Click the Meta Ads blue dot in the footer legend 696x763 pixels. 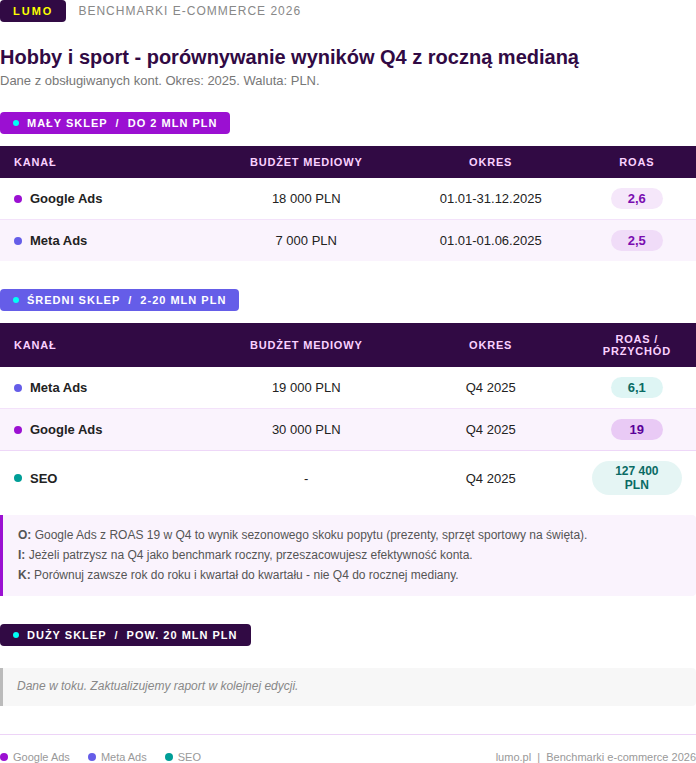click(92, 757)
